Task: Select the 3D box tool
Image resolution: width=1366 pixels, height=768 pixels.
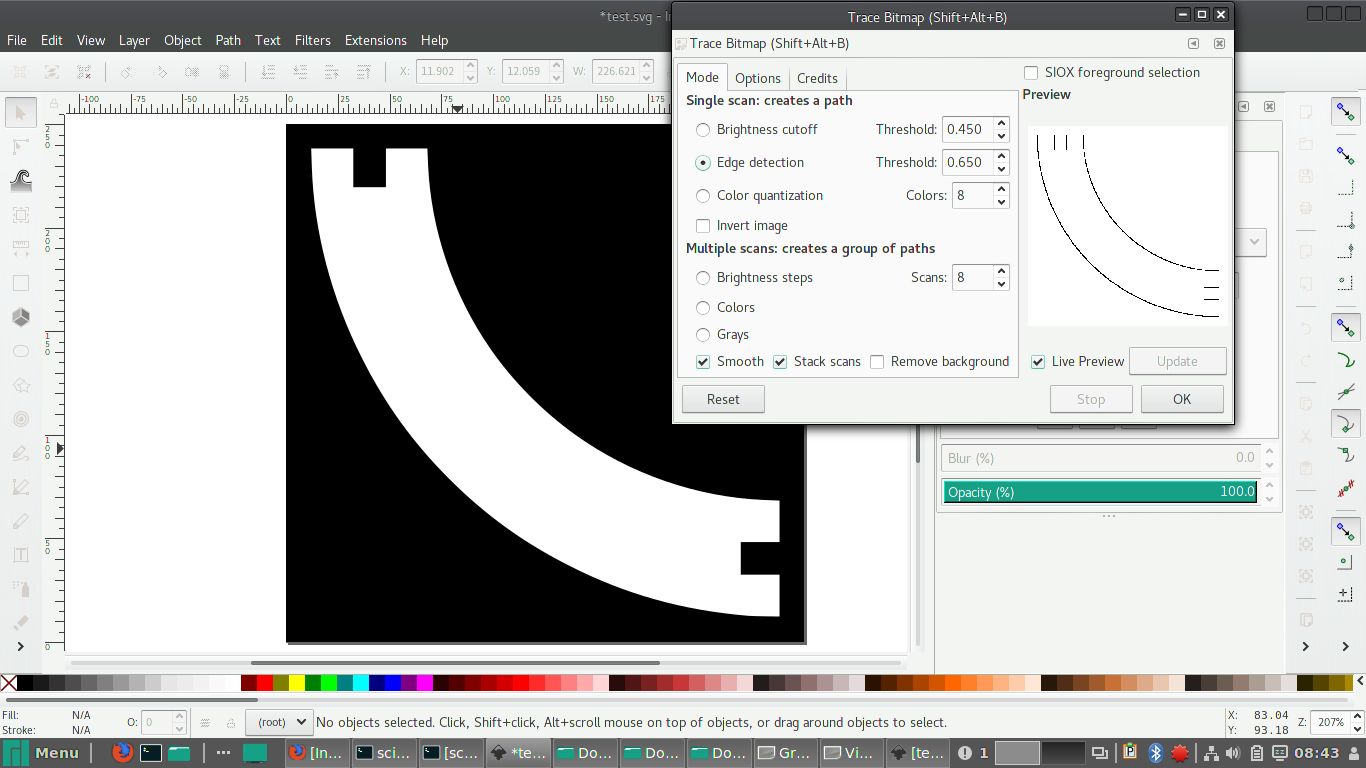Action: coord(20,317)
